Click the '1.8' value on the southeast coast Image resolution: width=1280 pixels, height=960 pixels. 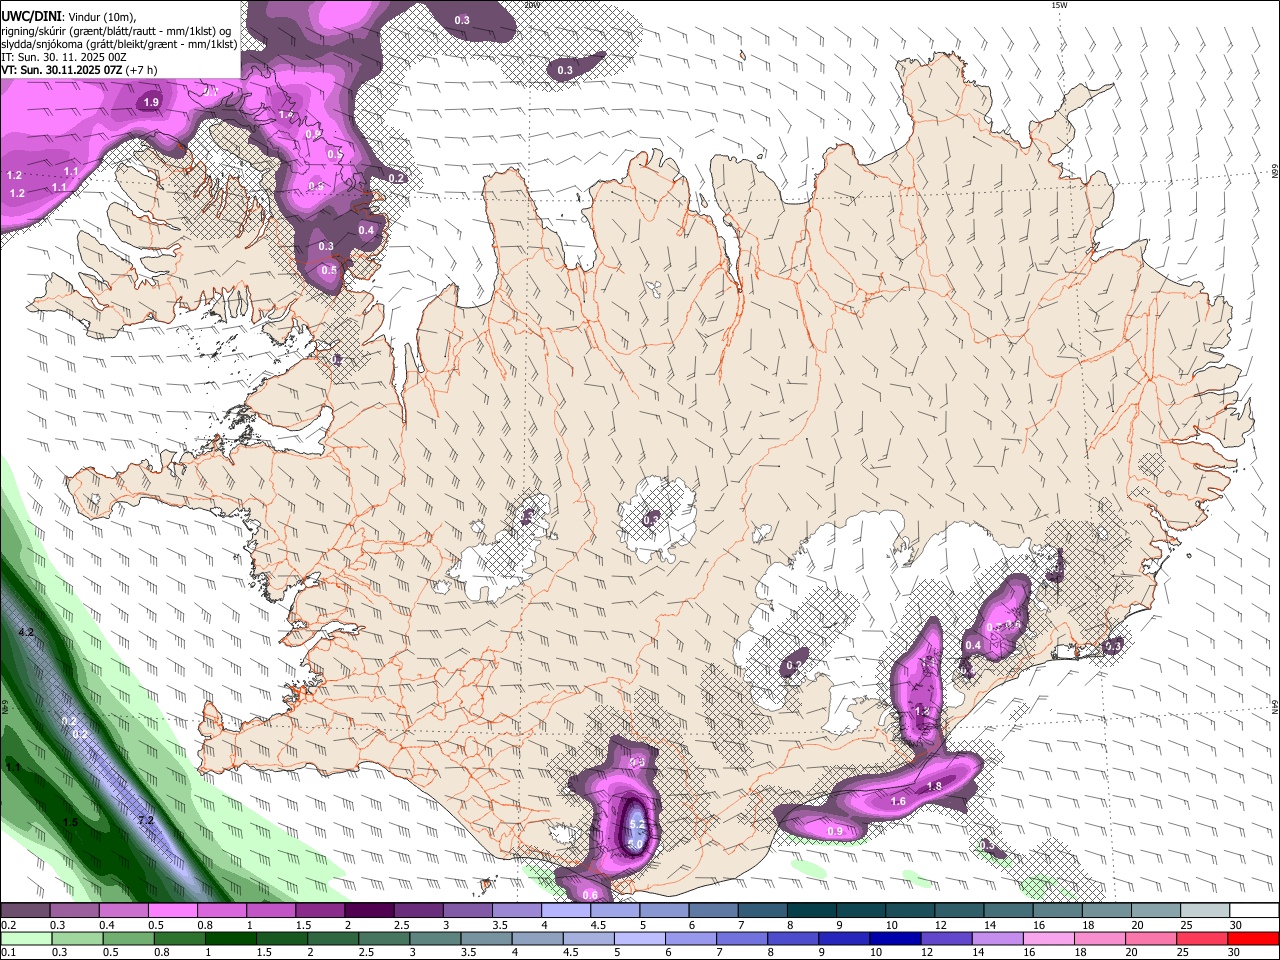934,787
